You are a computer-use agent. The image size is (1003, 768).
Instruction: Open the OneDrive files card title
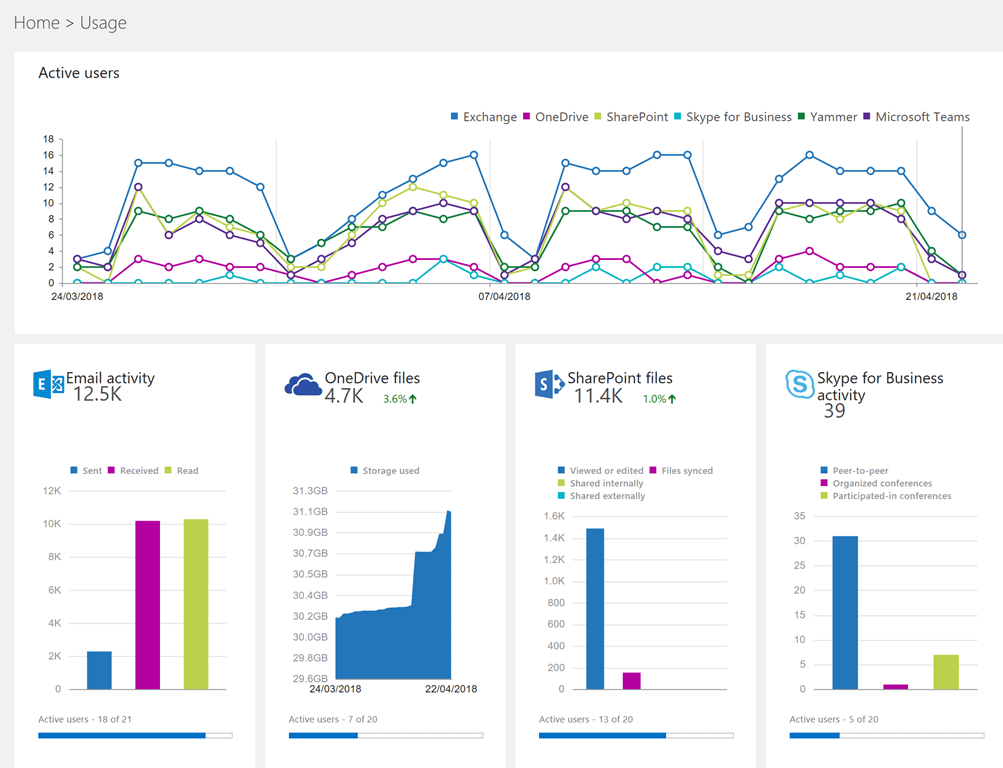point(372,378)
